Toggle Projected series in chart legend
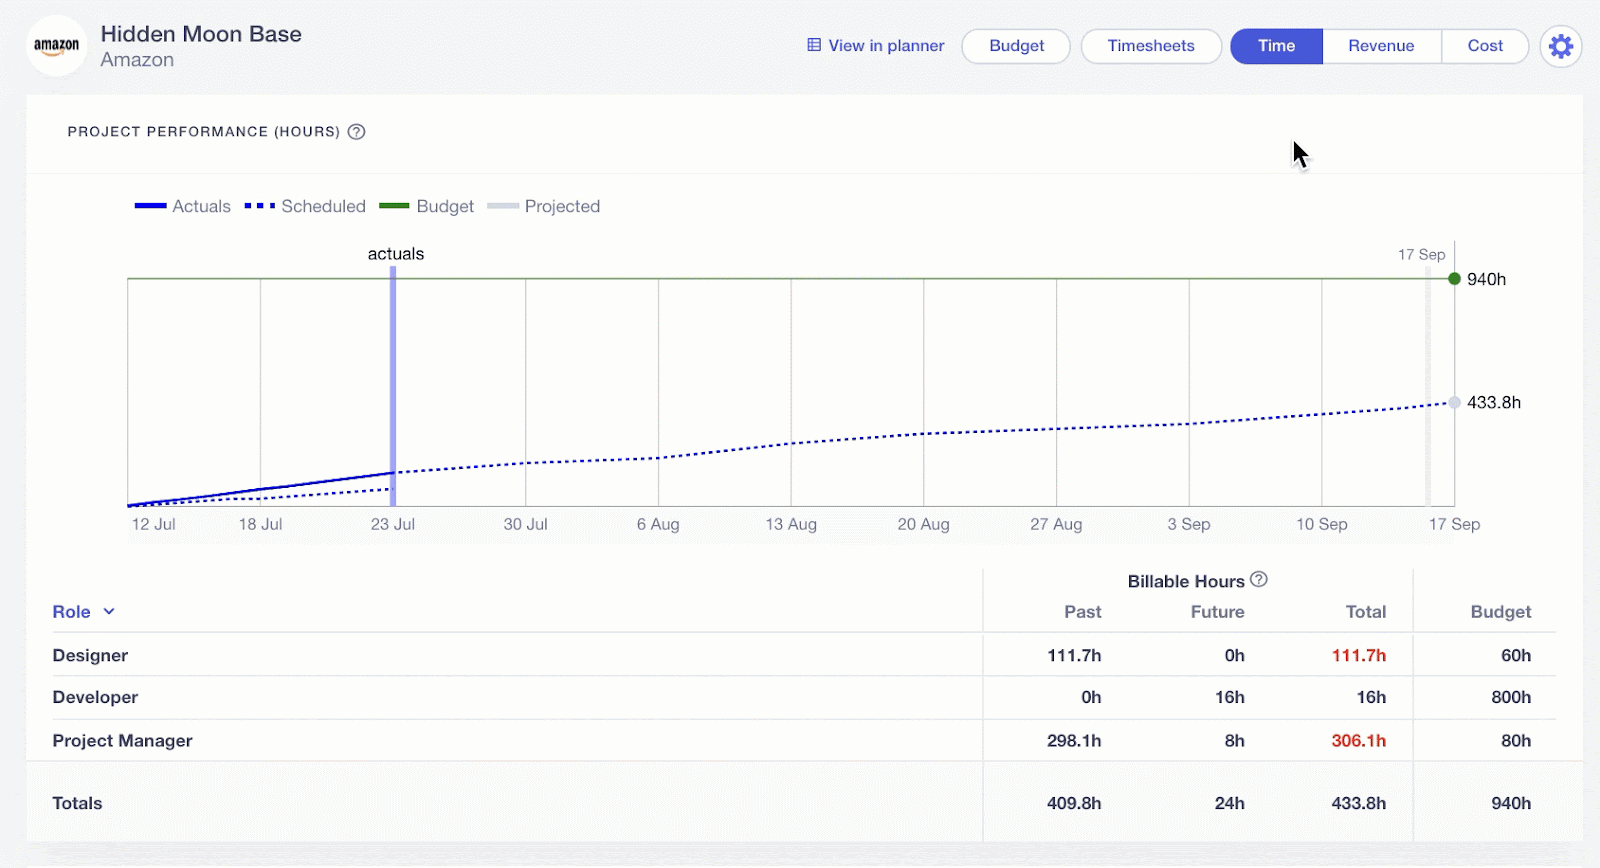This screenshot has width=1600, height=868. pyautogui.click(x=544, y=206)
